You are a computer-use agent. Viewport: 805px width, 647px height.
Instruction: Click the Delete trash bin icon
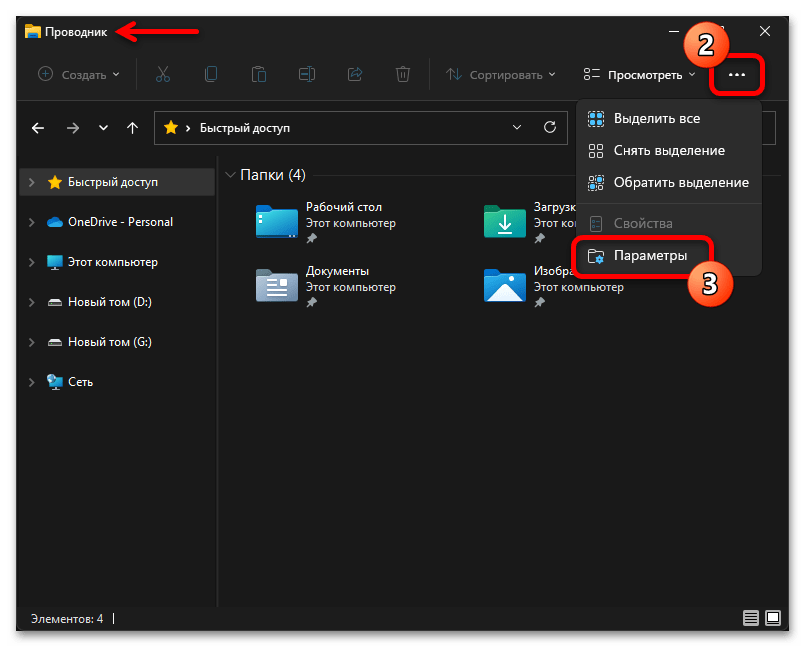[402, 74]
